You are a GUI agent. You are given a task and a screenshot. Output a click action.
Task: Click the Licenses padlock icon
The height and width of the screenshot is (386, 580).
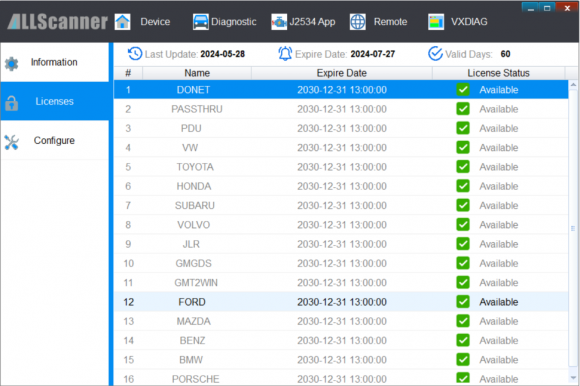[x=11, y=103]
